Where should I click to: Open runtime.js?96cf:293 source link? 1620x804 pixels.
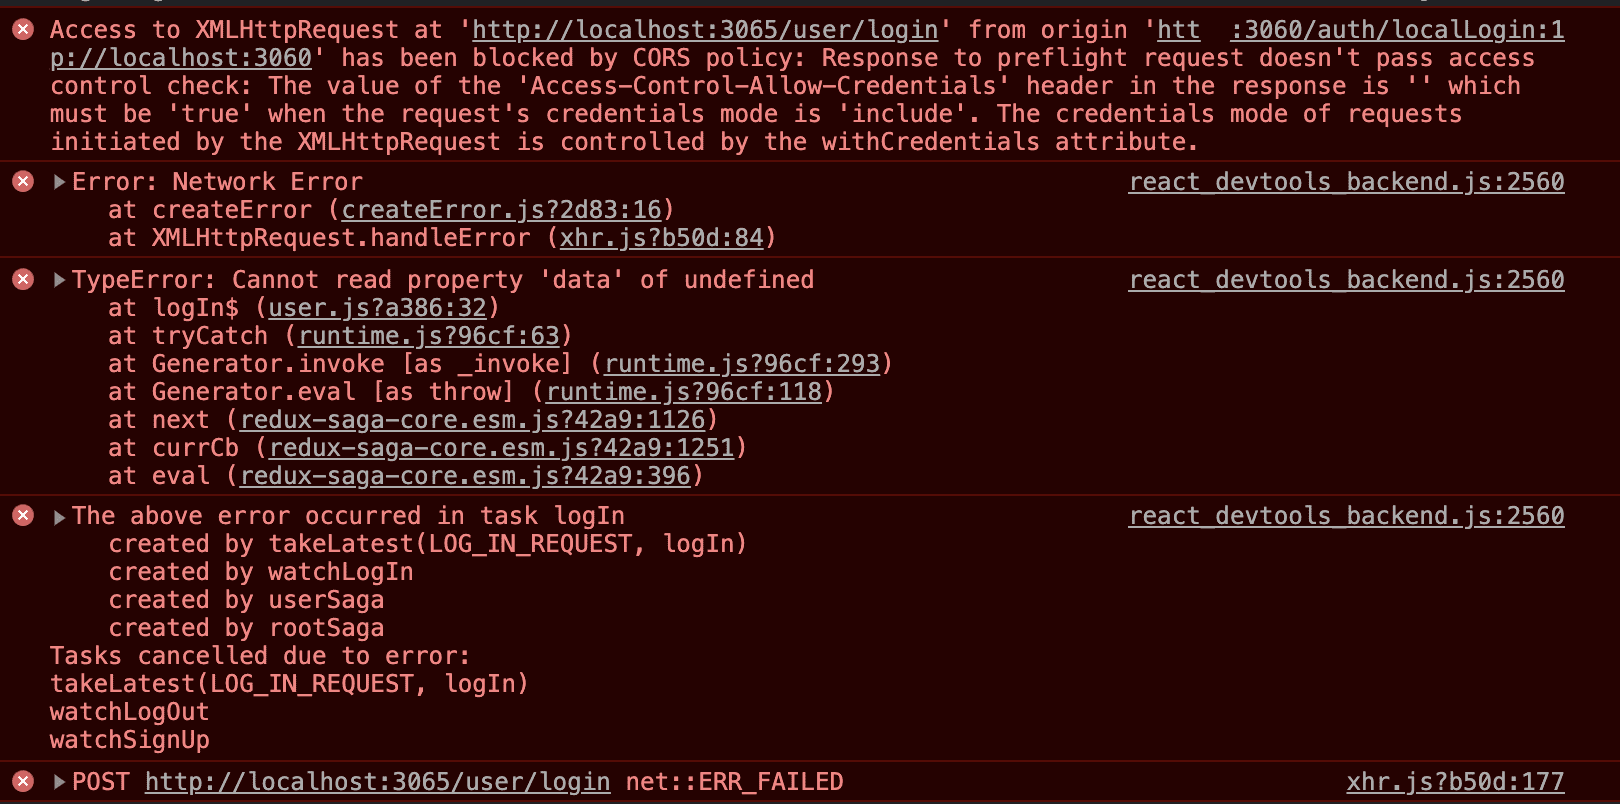pyautogui.click(x=742, y=364)
